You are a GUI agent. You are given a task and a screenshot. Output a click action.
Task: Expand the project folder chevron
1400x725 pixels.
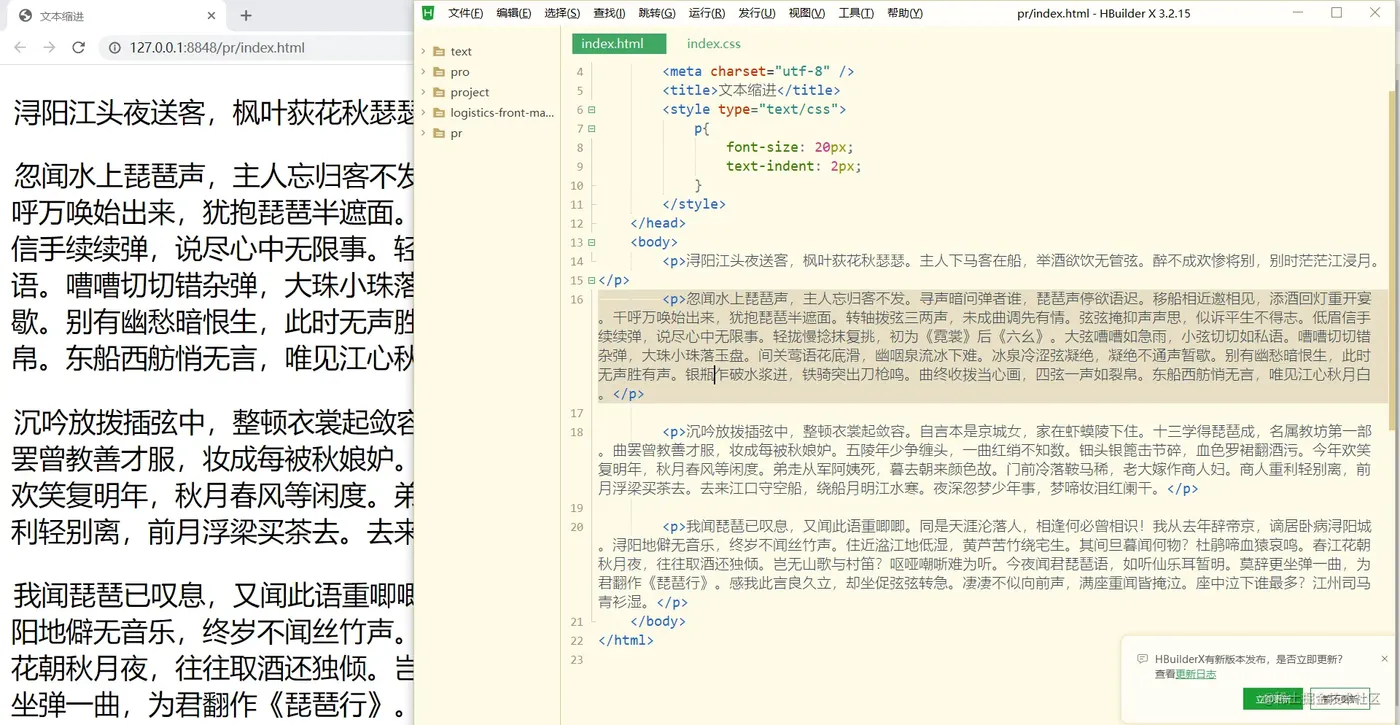click(424, 92)
